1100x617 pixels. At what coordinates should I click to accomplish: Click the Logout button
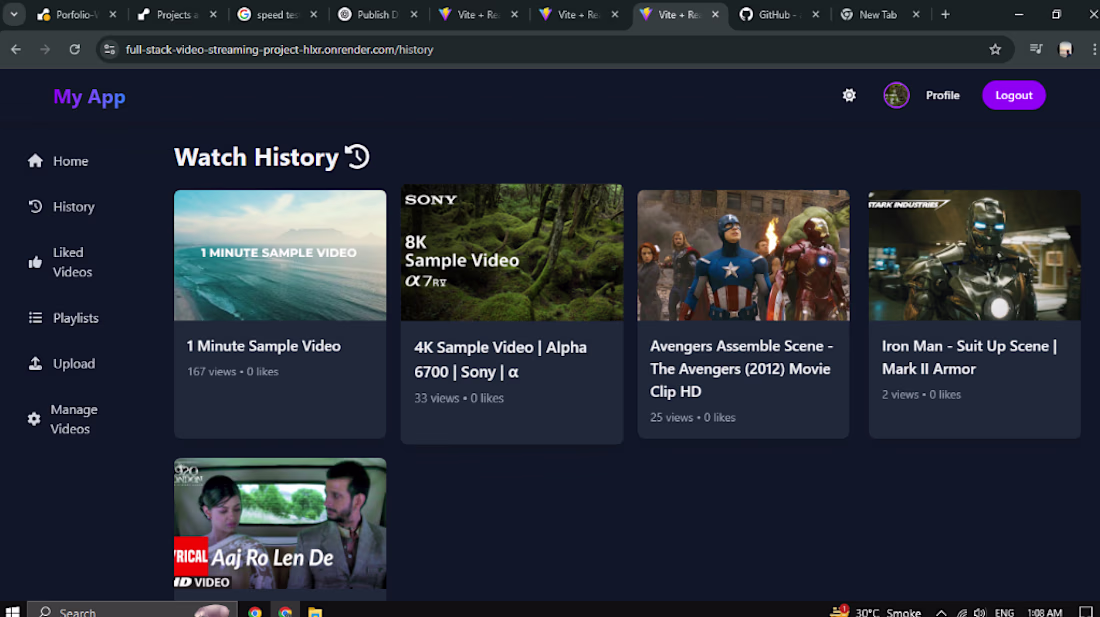[x=1014, y=95]
